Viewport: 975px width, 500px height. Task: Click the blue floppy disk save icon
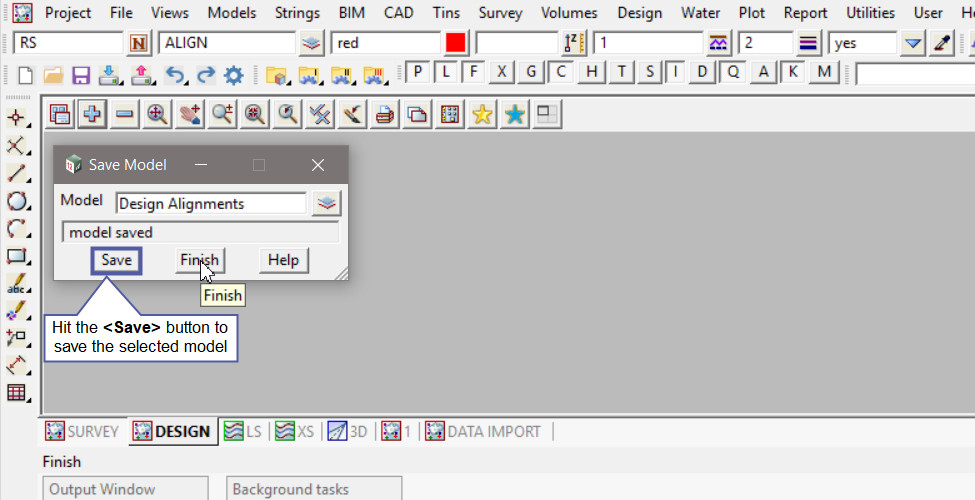point(81,74)
